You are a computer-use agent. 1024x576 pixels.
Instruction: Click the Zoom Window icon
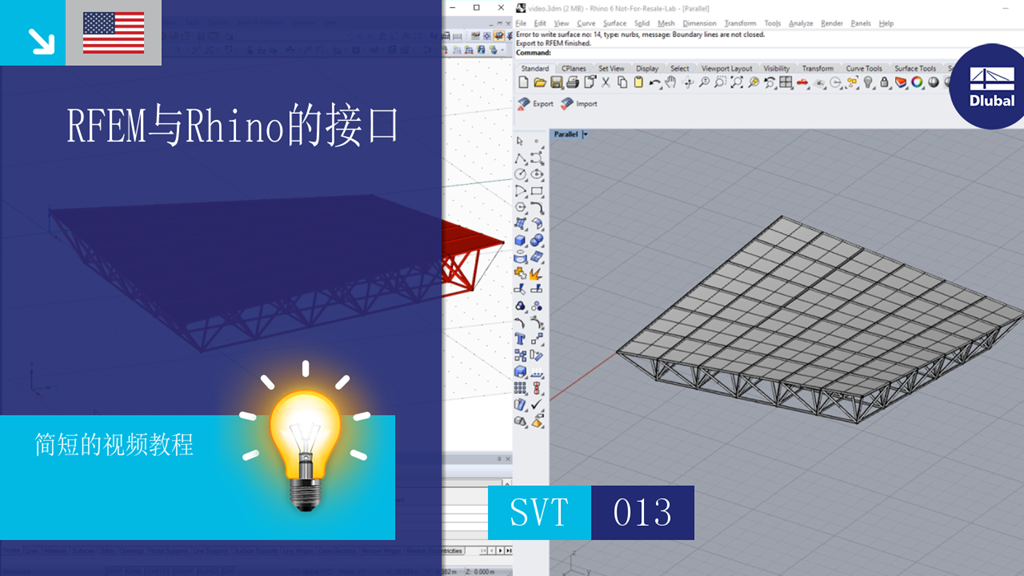(720, 83)
